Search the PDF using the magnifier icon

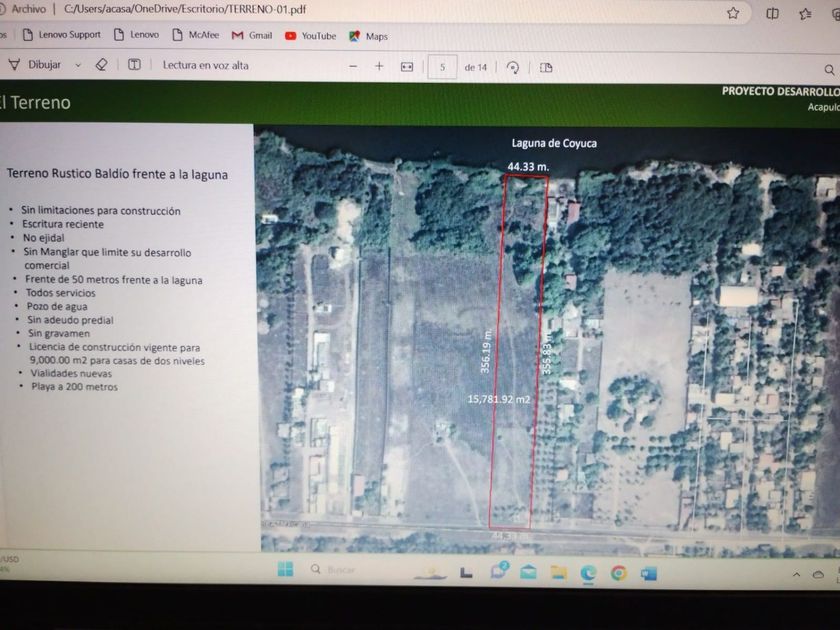(829, 69)
